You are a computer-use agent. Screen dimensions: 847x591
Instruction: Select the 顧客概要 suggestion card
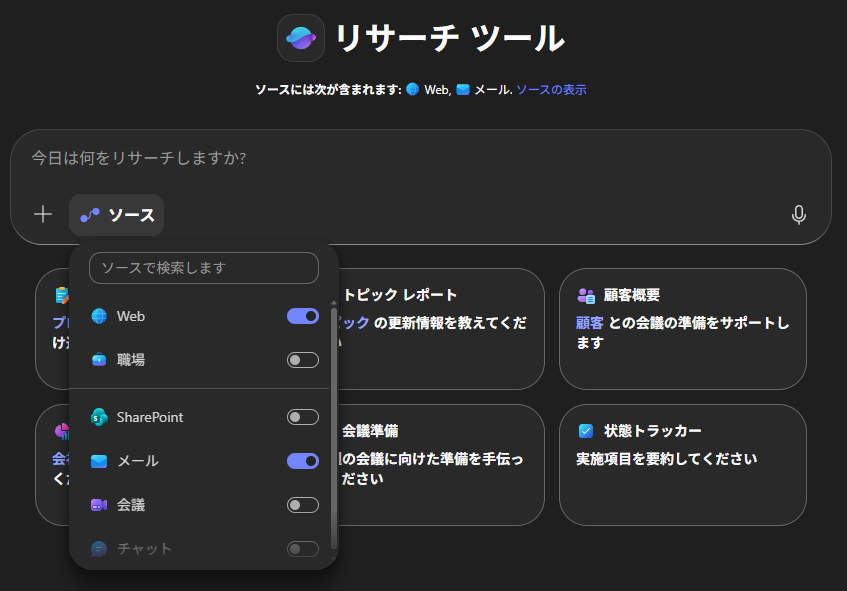tap(682, 328)
